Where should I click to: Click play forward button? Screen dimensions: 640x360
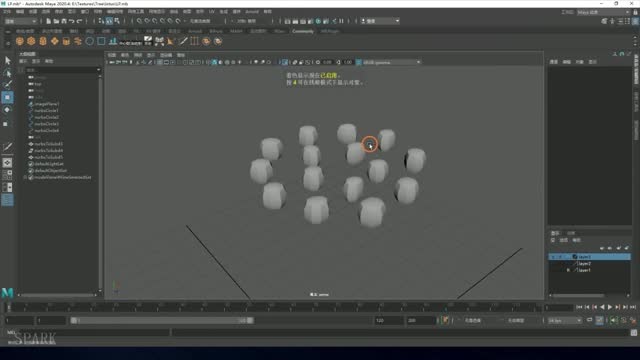pos(610,307)
